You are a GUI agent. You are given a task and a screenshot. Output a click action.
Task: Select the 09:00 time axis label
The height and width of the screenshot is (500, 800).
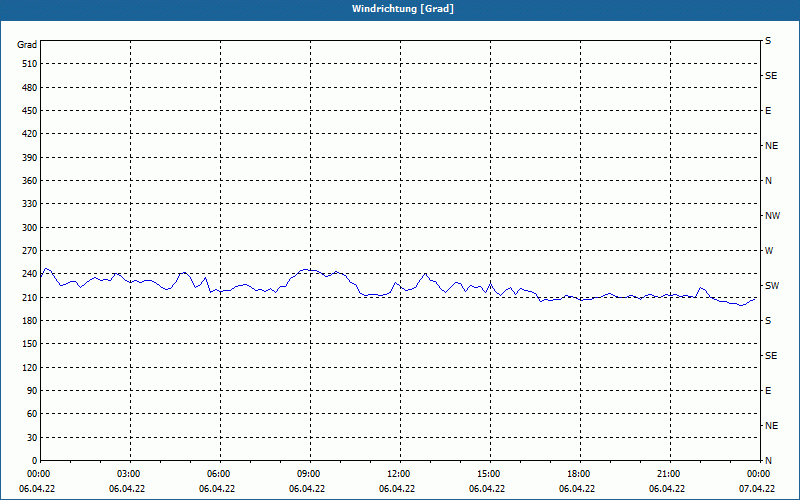307,474
